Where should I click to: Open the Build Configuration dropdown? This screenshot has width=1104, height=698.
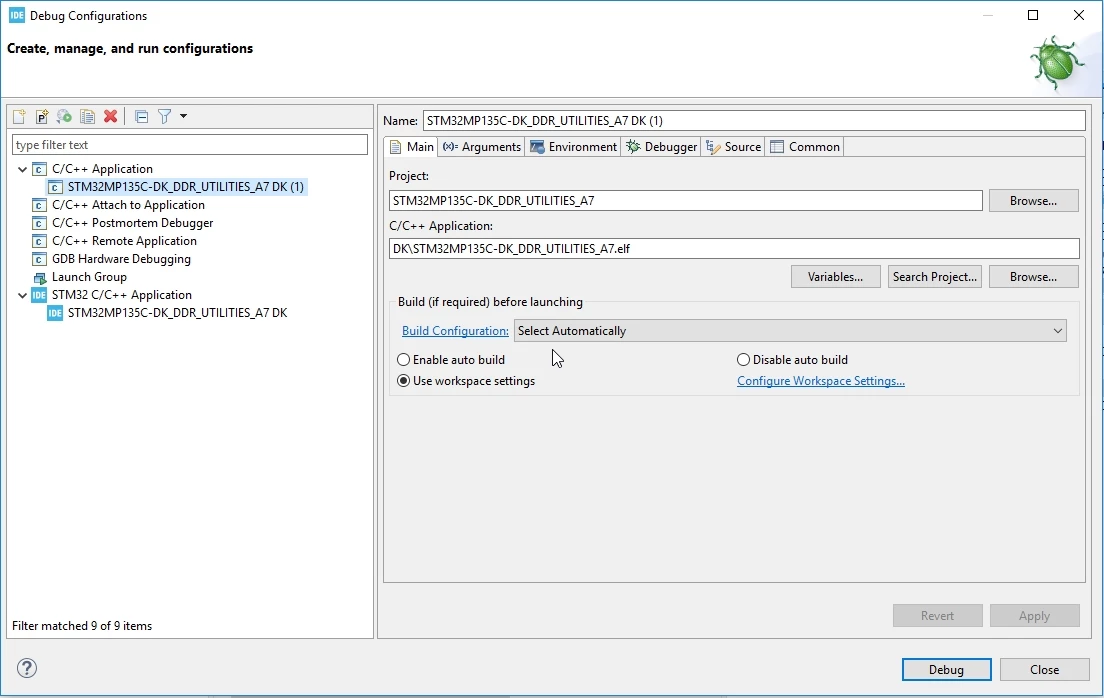[x=790, y=330]
